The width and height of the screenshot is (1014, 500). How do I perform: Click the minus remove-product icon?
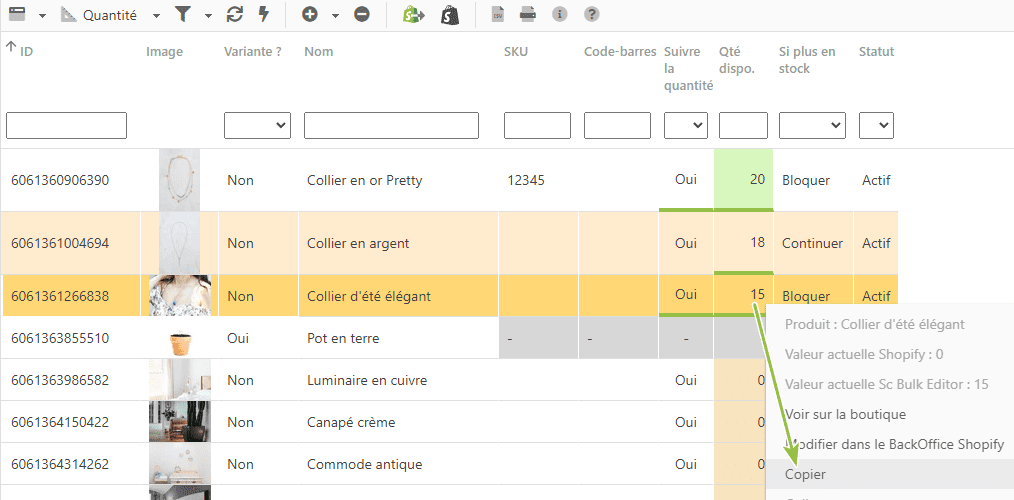[362, 15]
